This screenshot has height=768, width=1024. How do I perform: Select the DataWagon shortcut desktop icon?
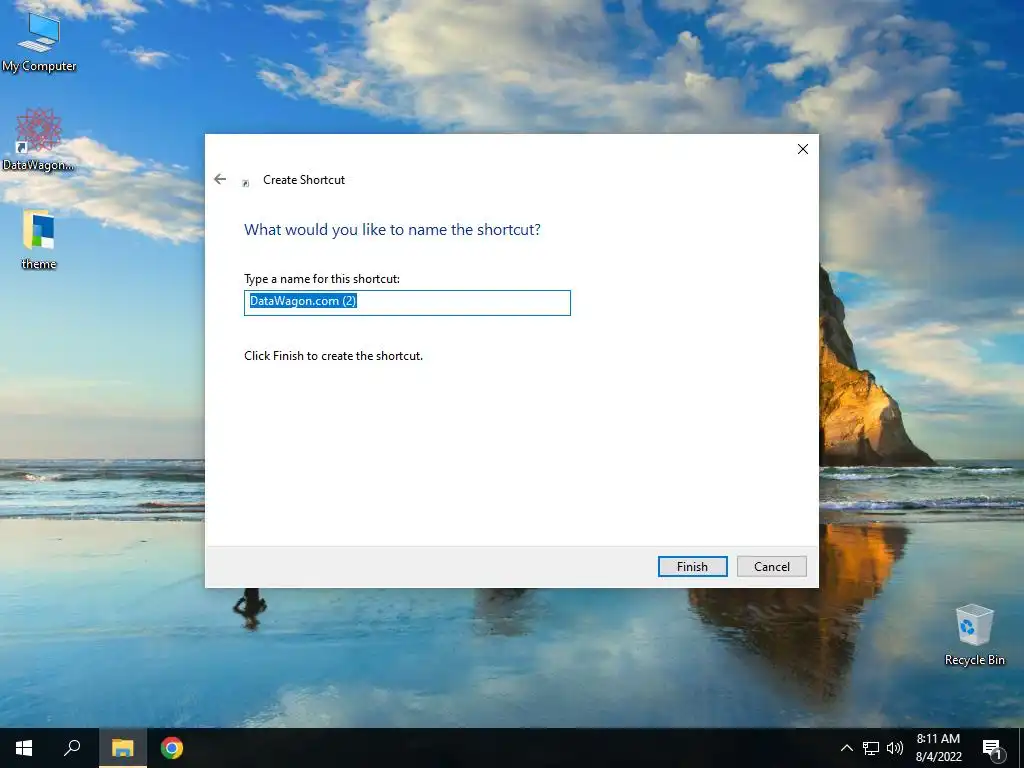[x=39, y=140]
